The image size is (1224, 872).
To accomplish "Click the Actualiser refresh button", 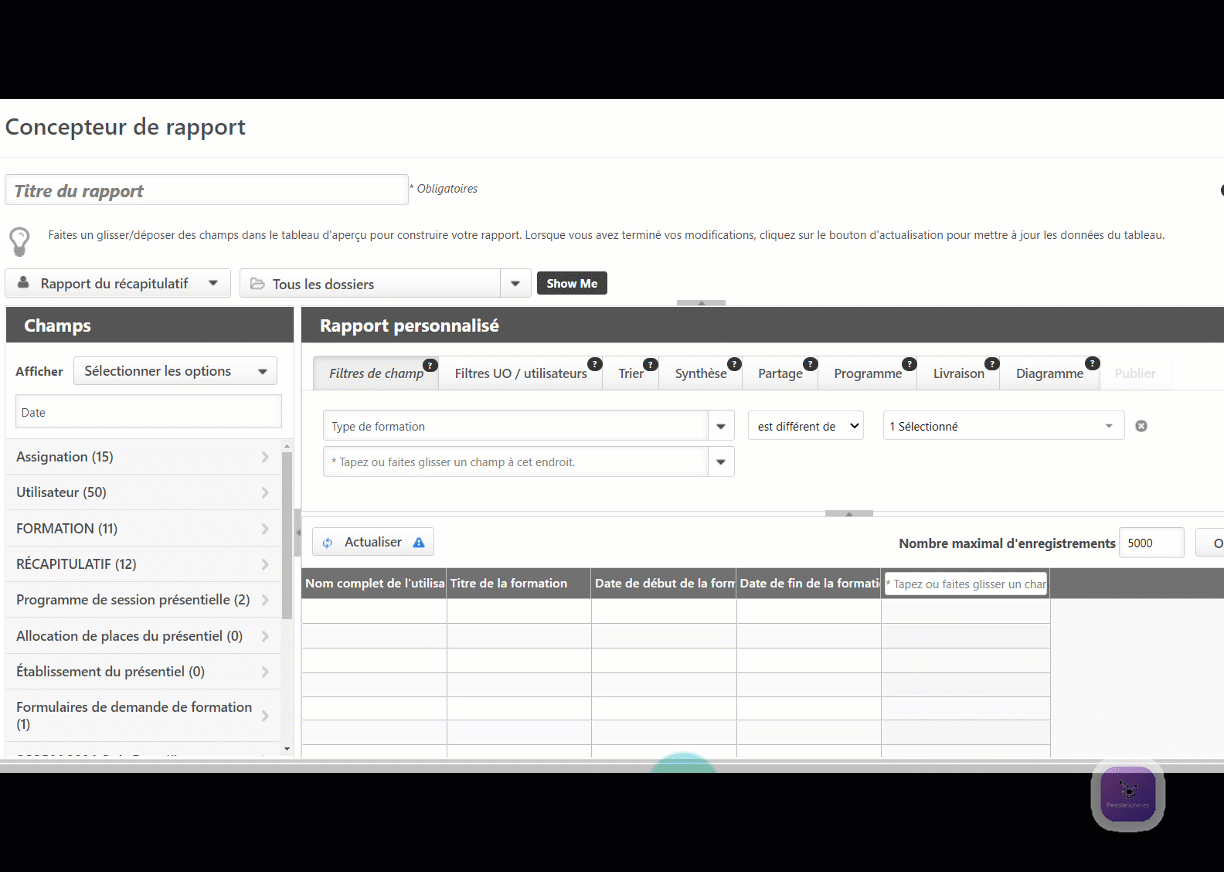I will click(x=373, y=542).
